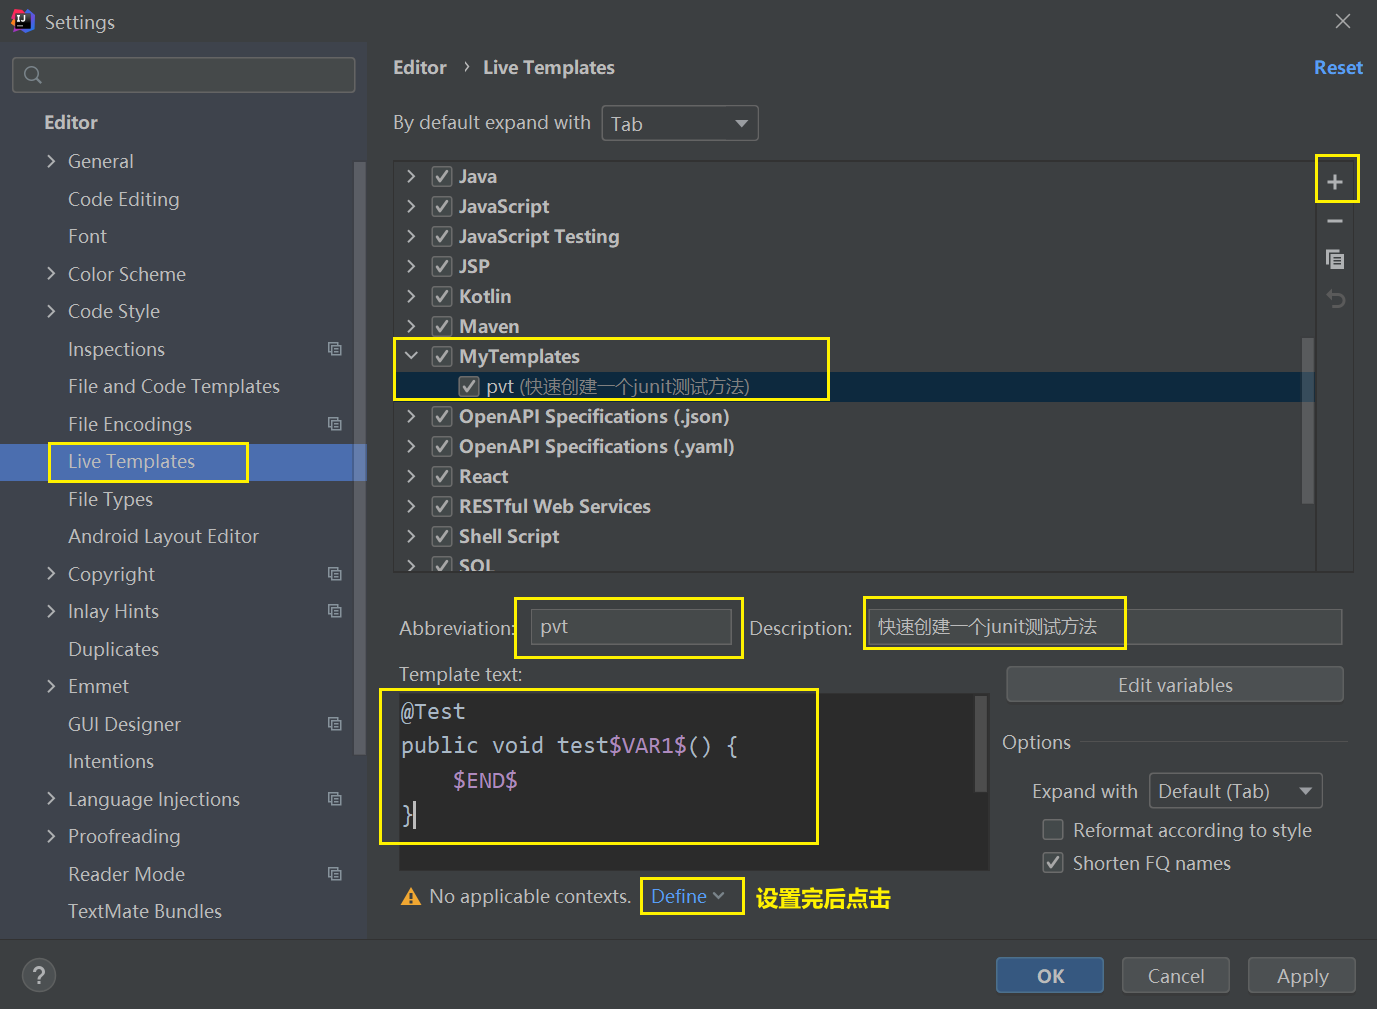
Task: Click the template list vertical scrollbar
Action: coord(1307,420)
